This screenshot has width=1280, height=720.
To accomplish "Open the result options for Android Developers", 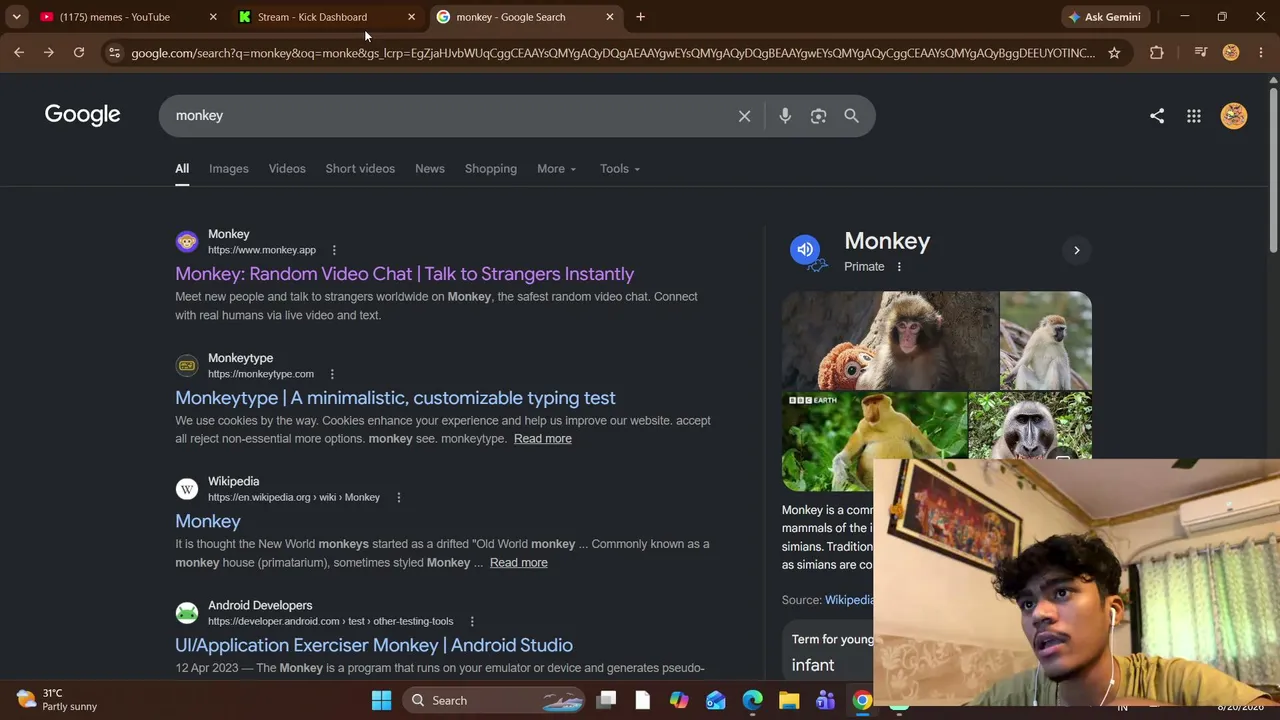I will click(x=472, y=621).
